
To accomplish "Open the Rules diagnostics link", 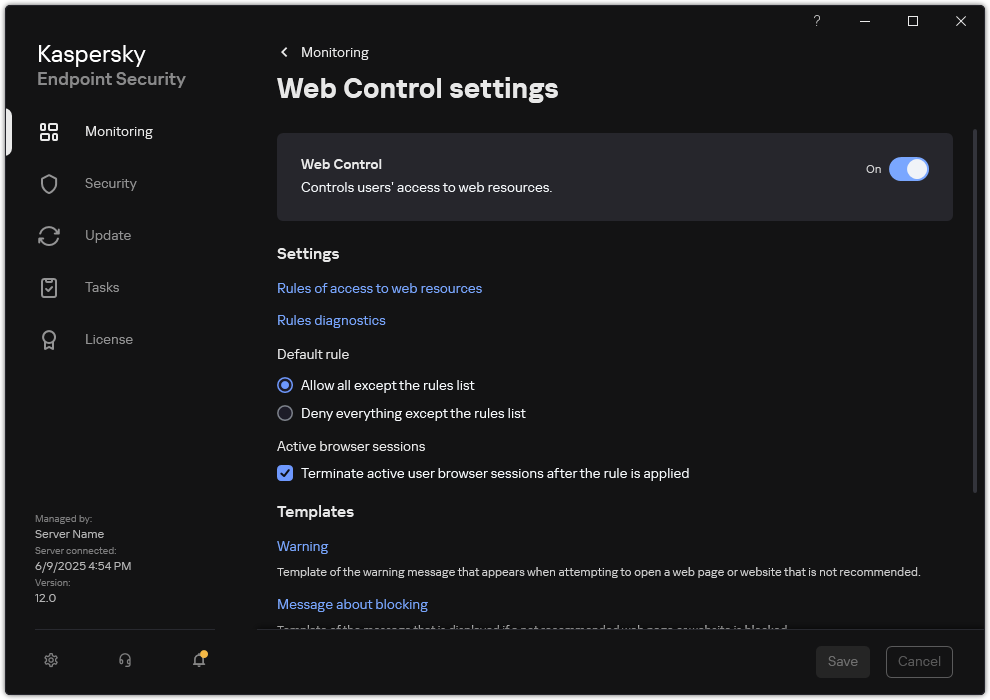I will [331, 320].
